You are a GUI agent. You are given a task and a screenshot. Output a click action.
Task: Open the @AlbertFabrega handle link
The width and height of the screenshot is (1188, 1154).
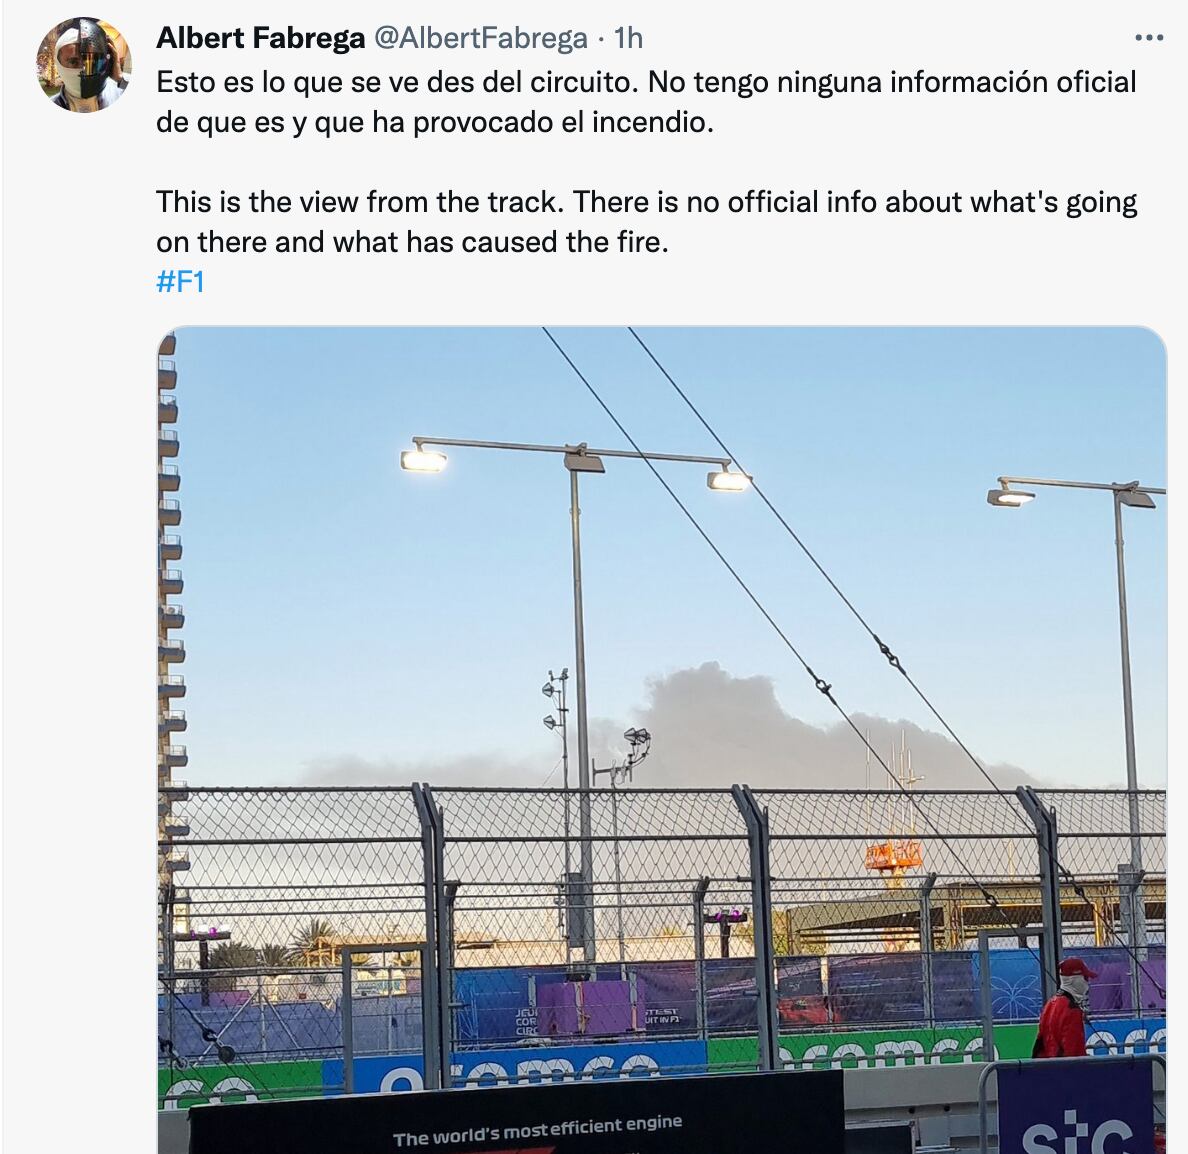click(481, 37)
